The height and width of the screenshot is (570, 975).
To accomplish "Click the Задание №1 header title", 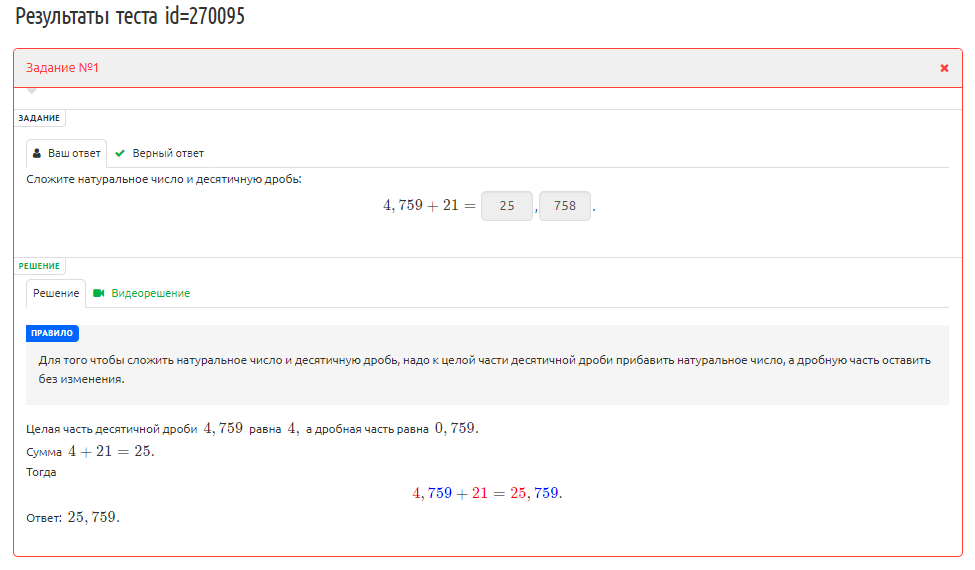I will [62, 68].
